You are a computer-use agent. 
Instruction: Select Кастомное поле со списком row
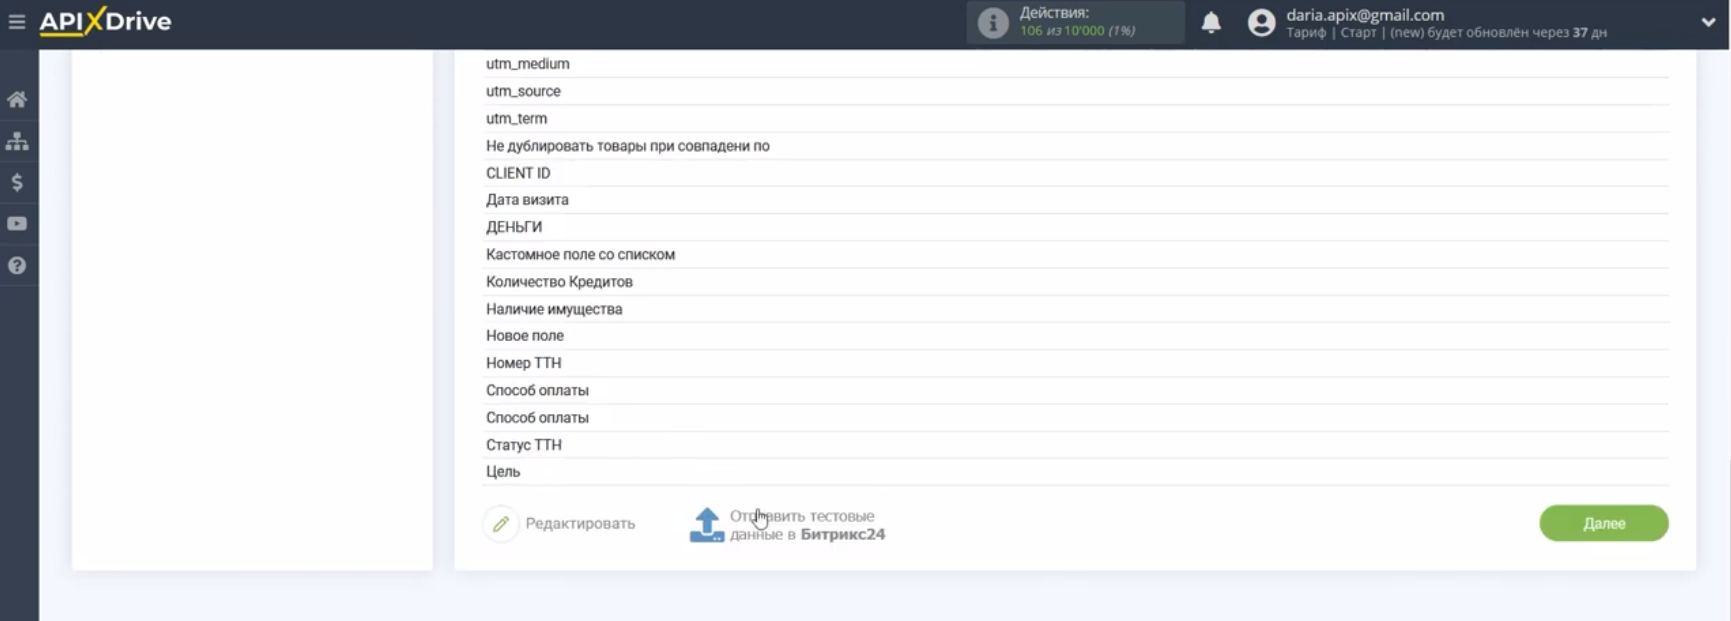(x=1076, y=255)
